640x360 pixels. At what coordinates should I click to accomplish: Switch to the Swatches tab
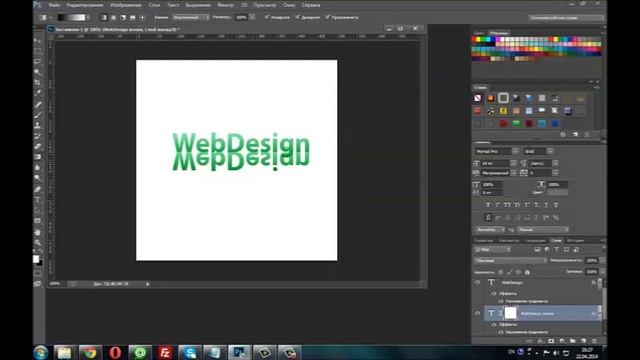click(499, 33)
